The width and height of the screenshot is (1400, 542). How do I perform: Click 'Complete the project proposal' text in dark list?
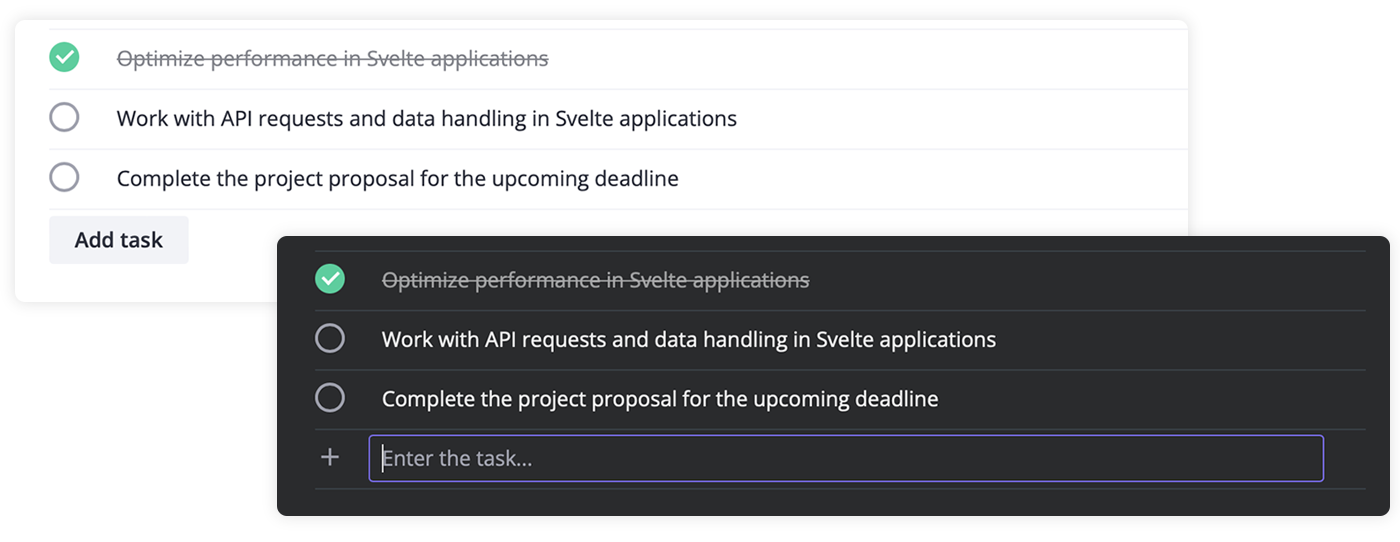point(660,400)
